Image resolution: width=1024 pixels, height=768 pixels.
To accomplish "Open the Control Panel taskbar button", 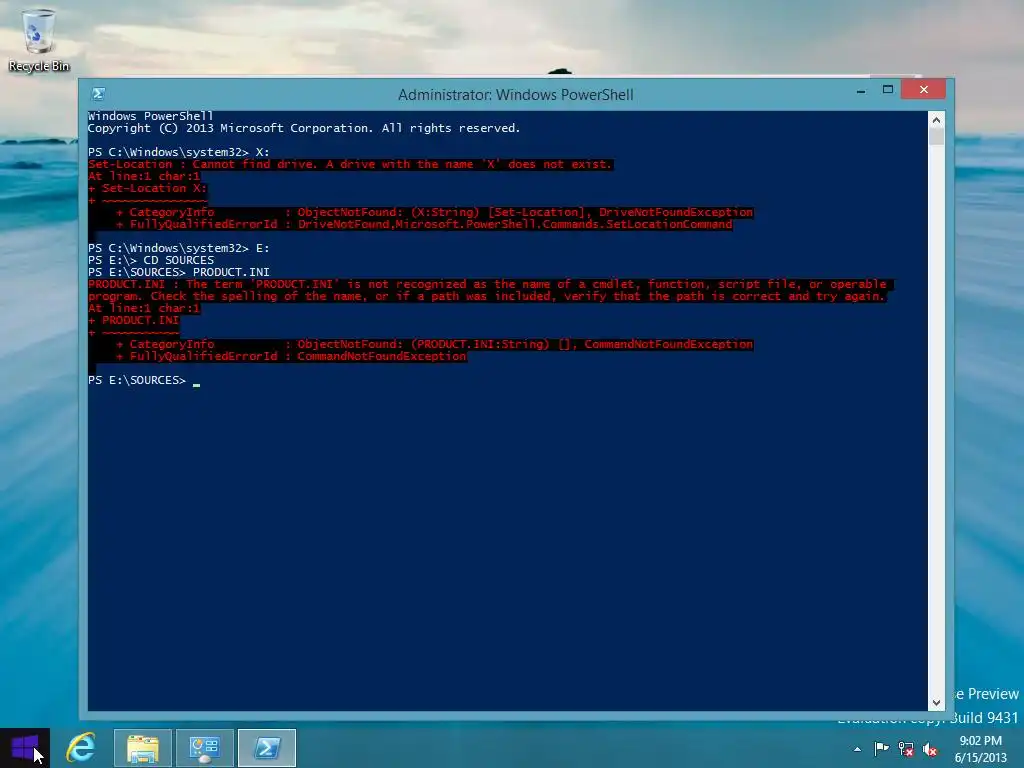I will point(204,748).
